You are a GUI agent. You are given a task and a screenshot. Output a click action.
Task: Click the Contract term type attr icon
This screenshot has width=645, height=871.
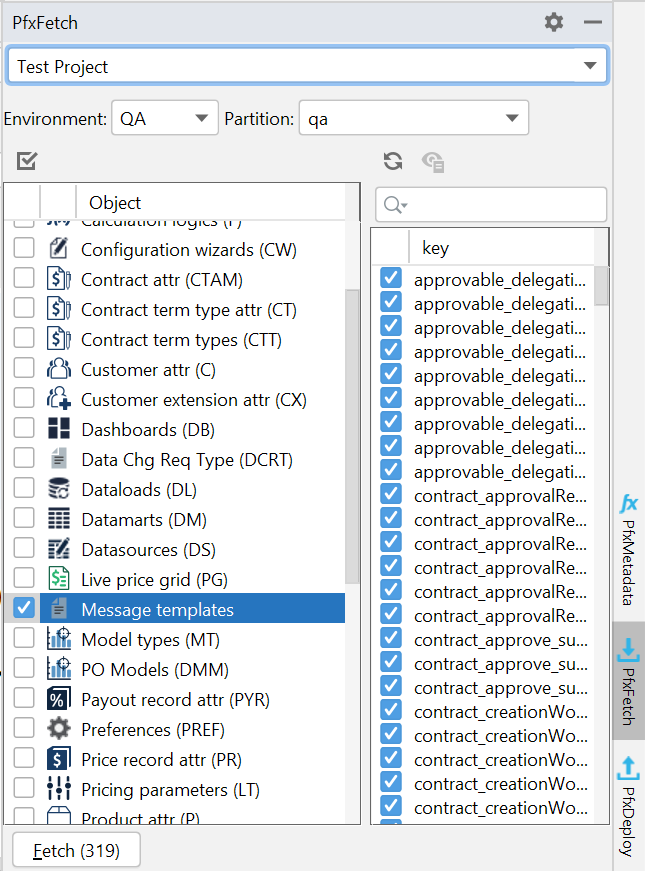[x=58, y=309]
